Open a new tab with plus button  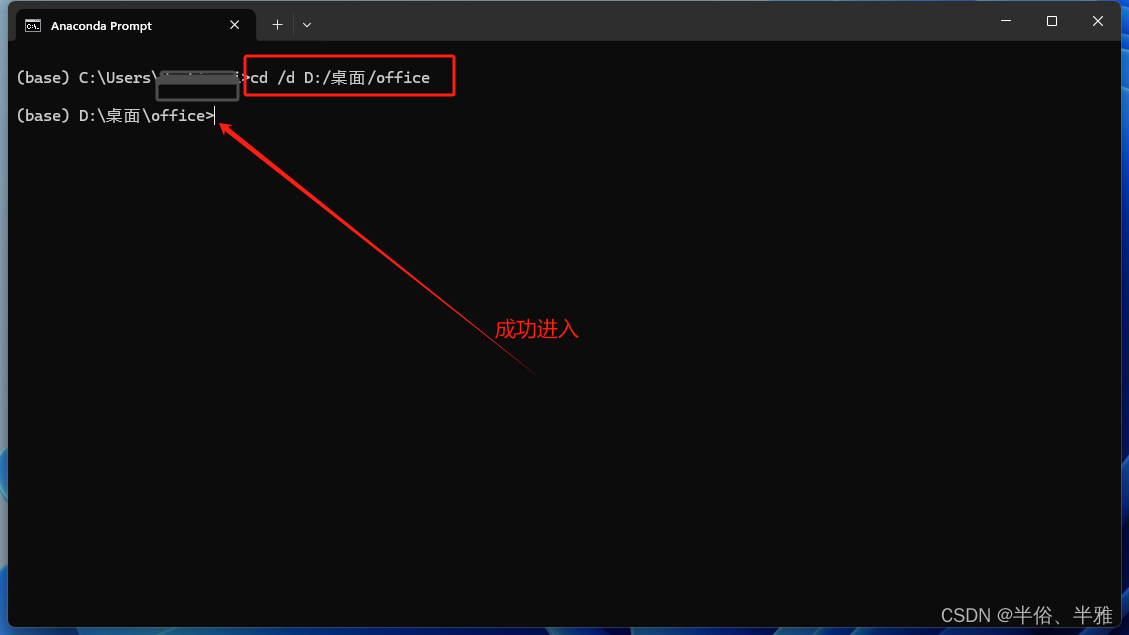tap(277, 24)
